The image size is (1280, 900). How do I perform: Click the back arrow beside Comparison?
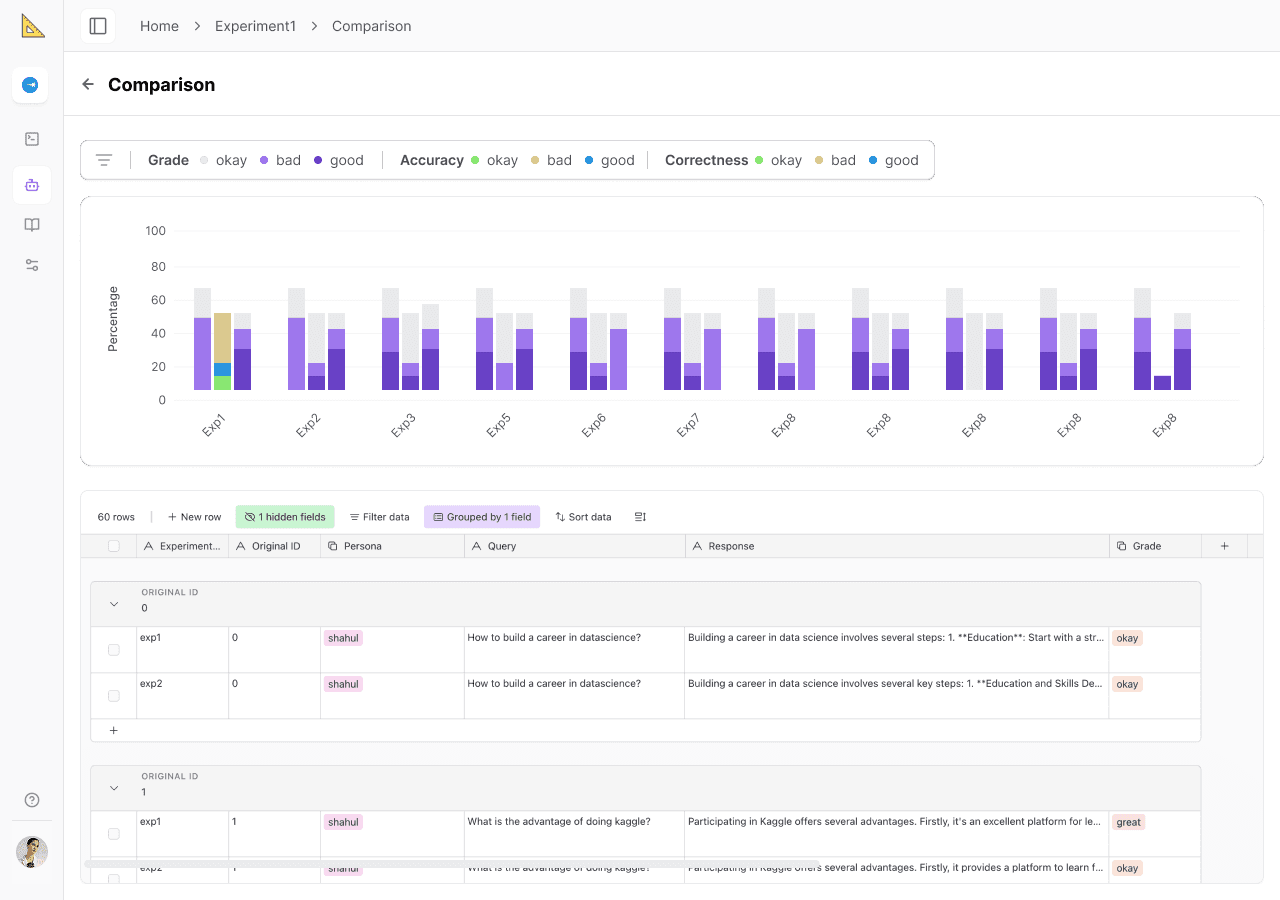coord(88,85)
